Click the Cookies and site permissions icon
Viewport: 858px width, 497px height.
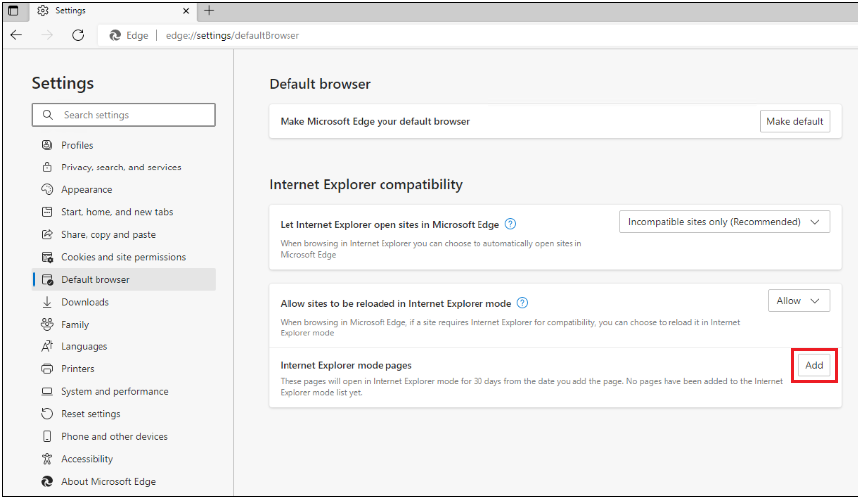pos(47,257)
